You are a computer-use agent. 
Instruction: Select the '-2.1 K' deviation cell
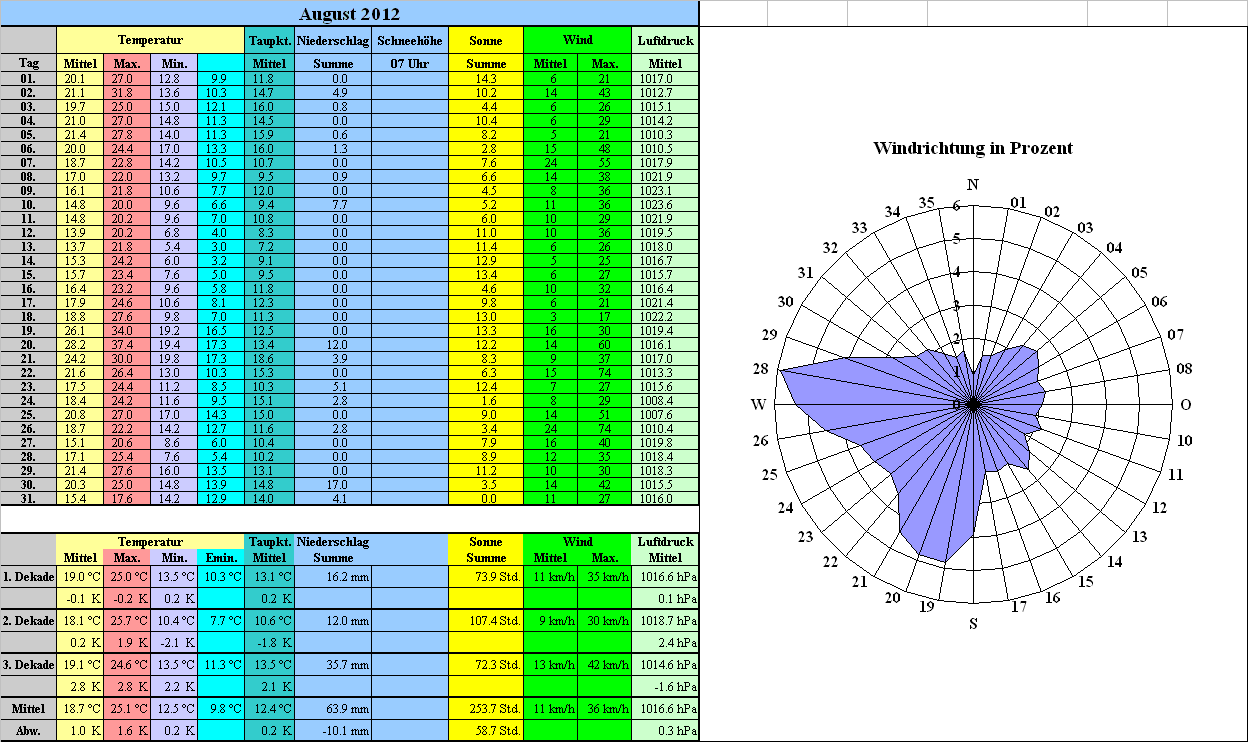point(174,642)
